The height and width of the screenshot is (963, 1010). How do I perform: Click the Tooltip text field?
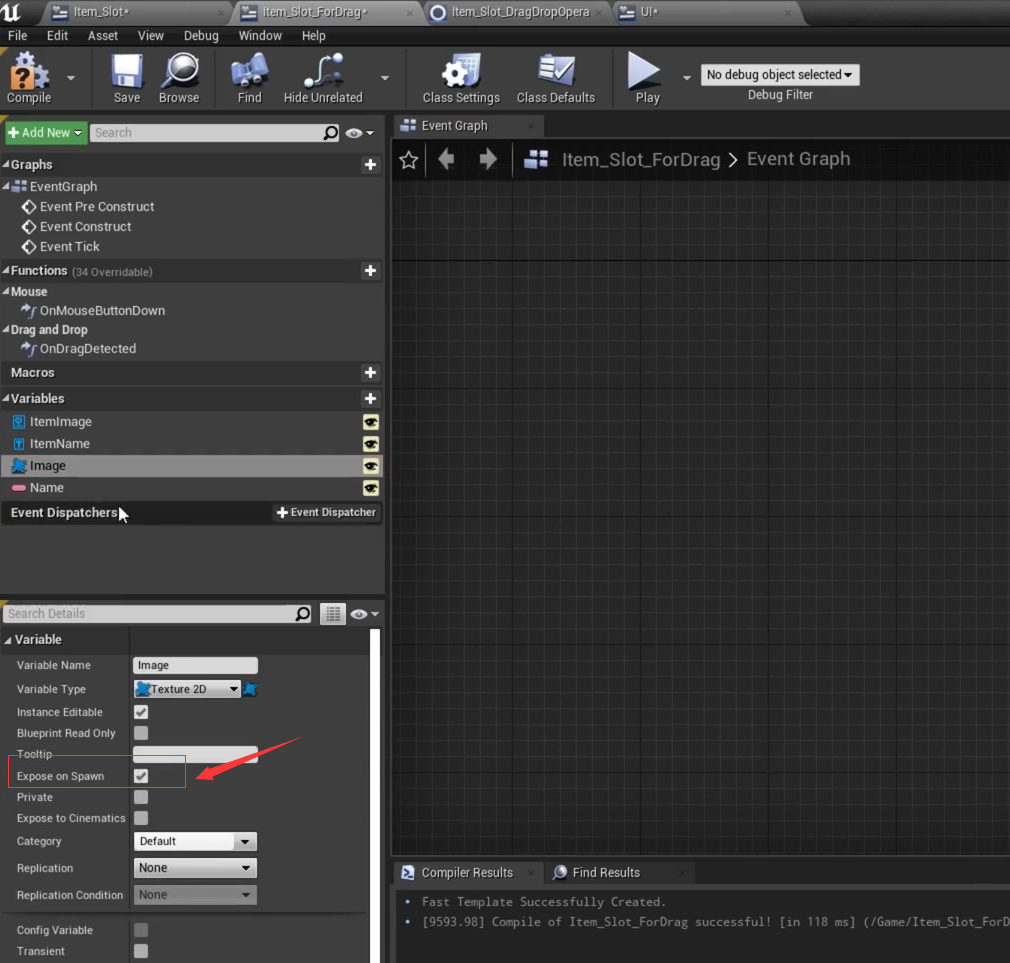[195, 754]
